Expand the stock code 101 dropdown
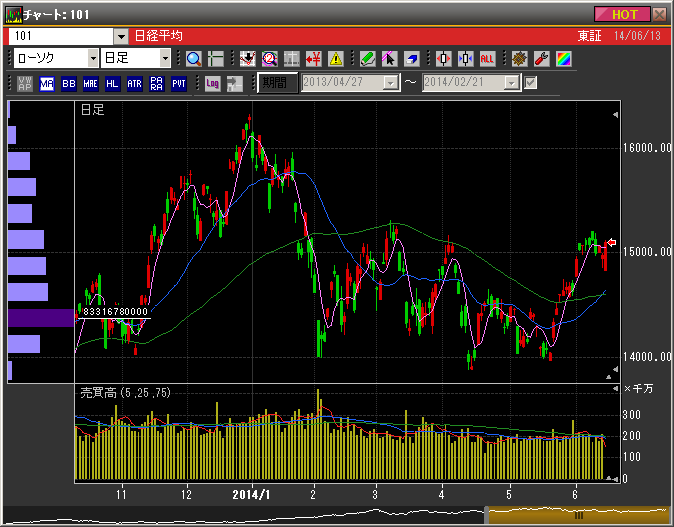 (x=120, y=36)
